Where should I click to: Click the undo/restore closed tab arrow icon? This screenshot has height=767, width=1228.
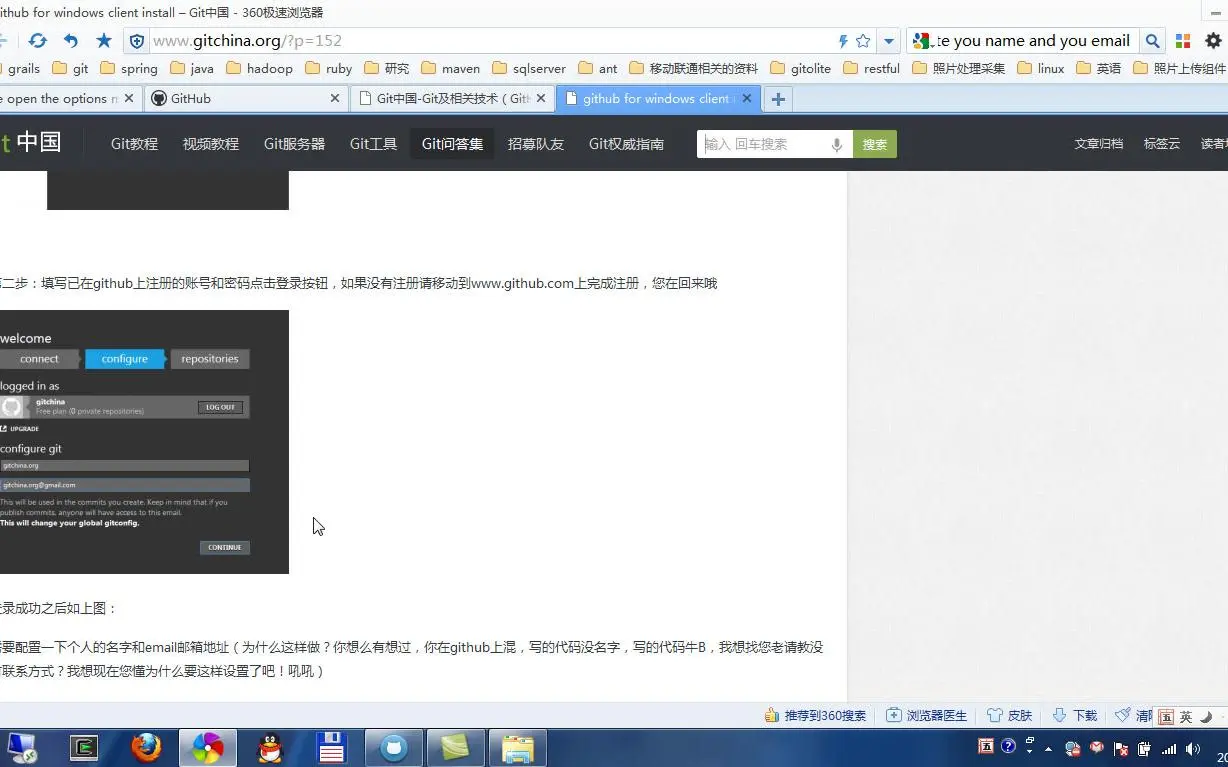[x=70, y=41]
